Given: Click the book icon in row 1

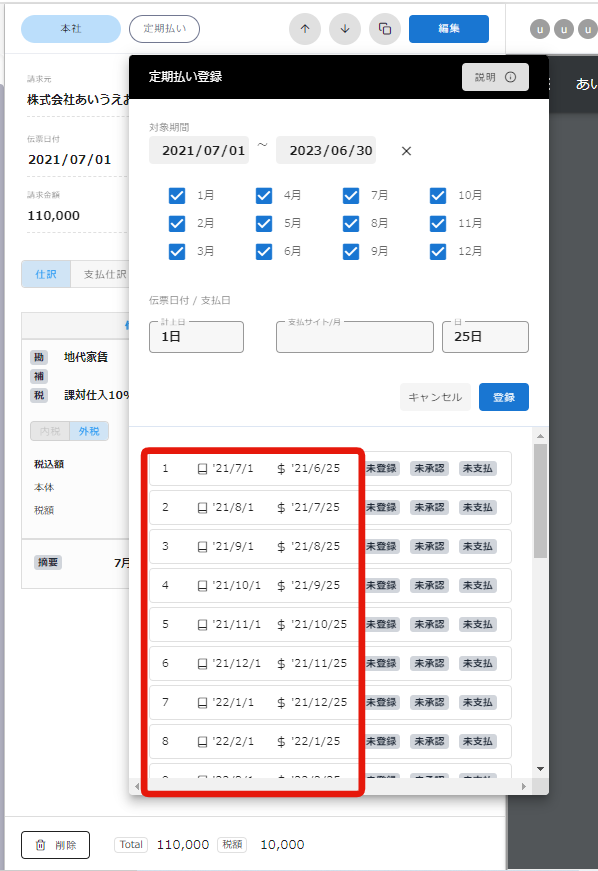Looking at the screenshot, I should 203,469.
